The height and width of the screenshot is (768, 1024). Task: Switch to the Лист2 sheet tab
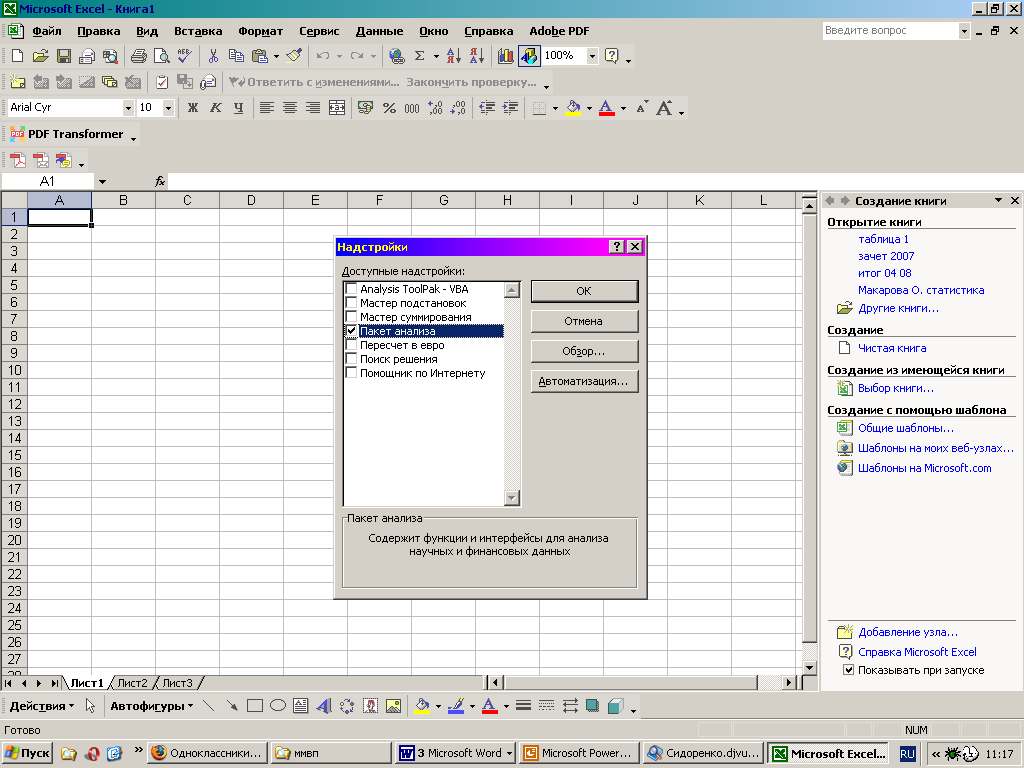tap(132, 683)
